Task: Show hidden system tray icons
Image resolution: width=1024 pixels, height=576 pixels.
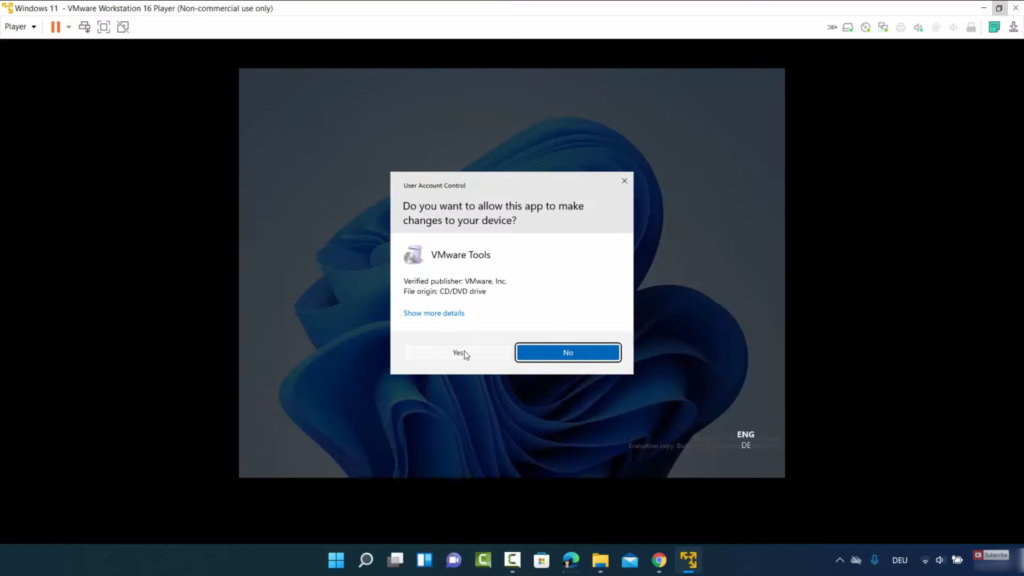Action: 839,560
